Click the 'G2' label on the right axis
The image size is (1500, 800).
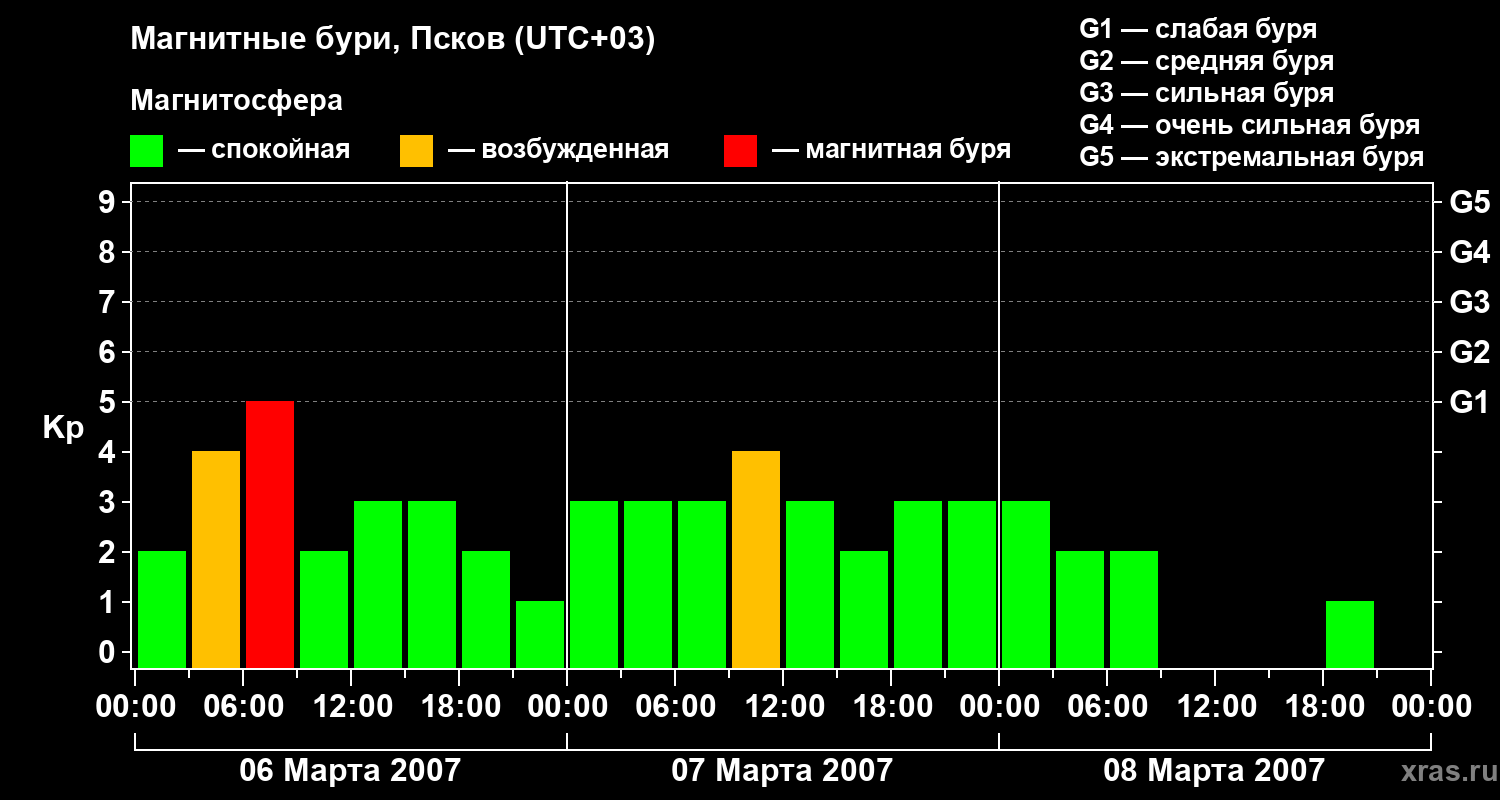coord(1470,352)
